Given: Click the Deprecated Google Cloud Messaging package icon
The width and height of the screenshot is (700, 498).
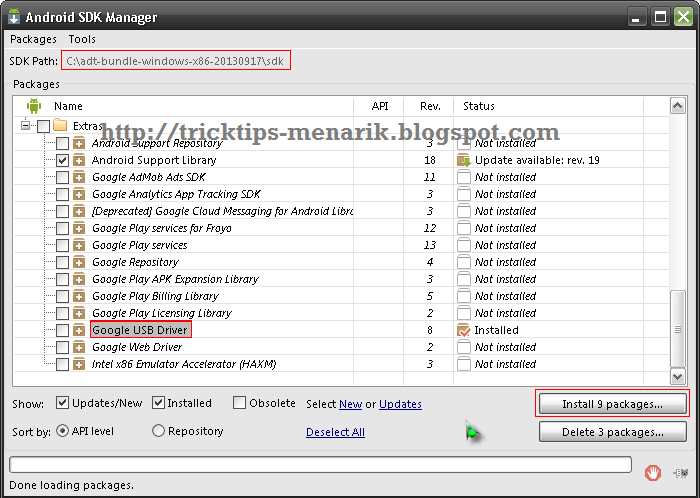Looking at the screenshot, I should tap(79, 211).
